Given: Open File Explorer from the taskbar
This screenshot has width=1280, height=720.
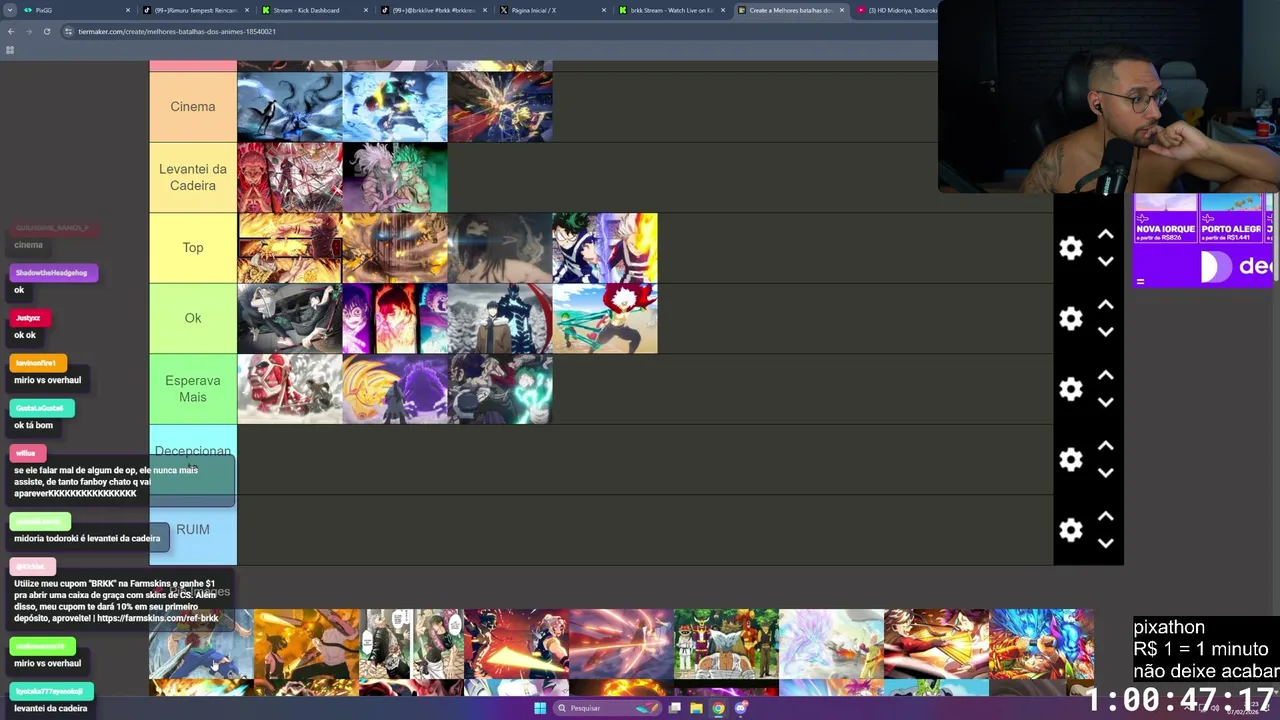Looking at the screenshot, I should point(696,708).
